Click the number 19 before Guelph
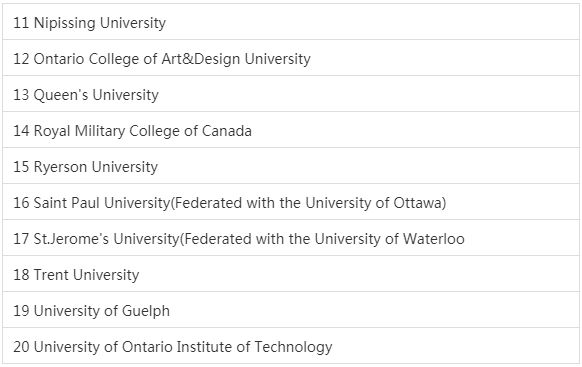 click(x=21, y=311)
